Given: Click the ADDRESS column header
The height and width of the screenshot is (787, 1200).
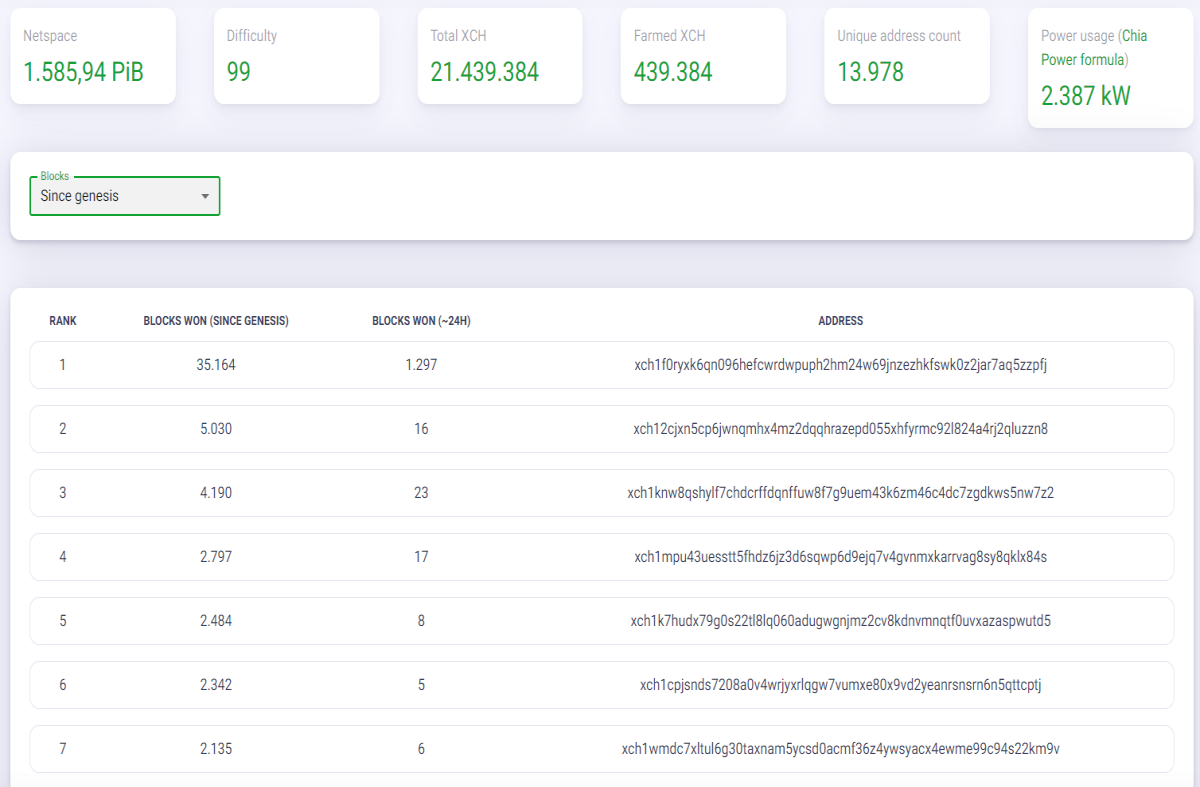Looking at the screenshot, I should coord(841,321).
